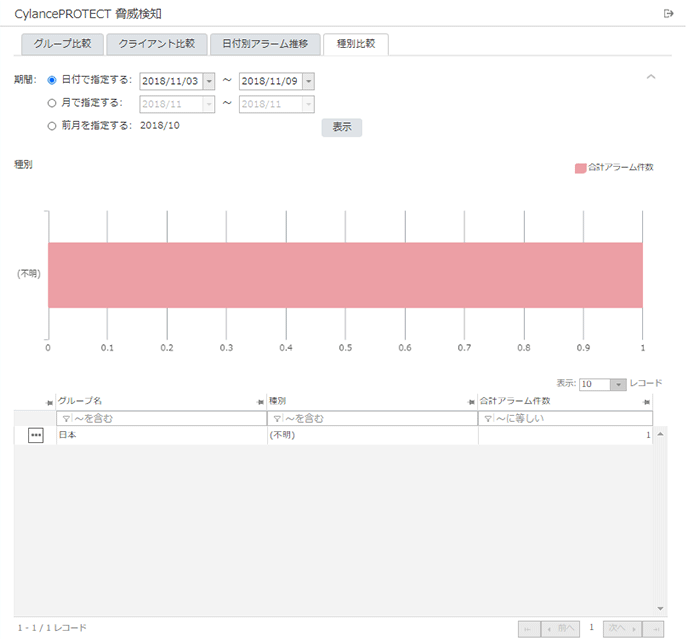Click the 表示 button
Screen dimensions: 687x640
coord(341,127)
